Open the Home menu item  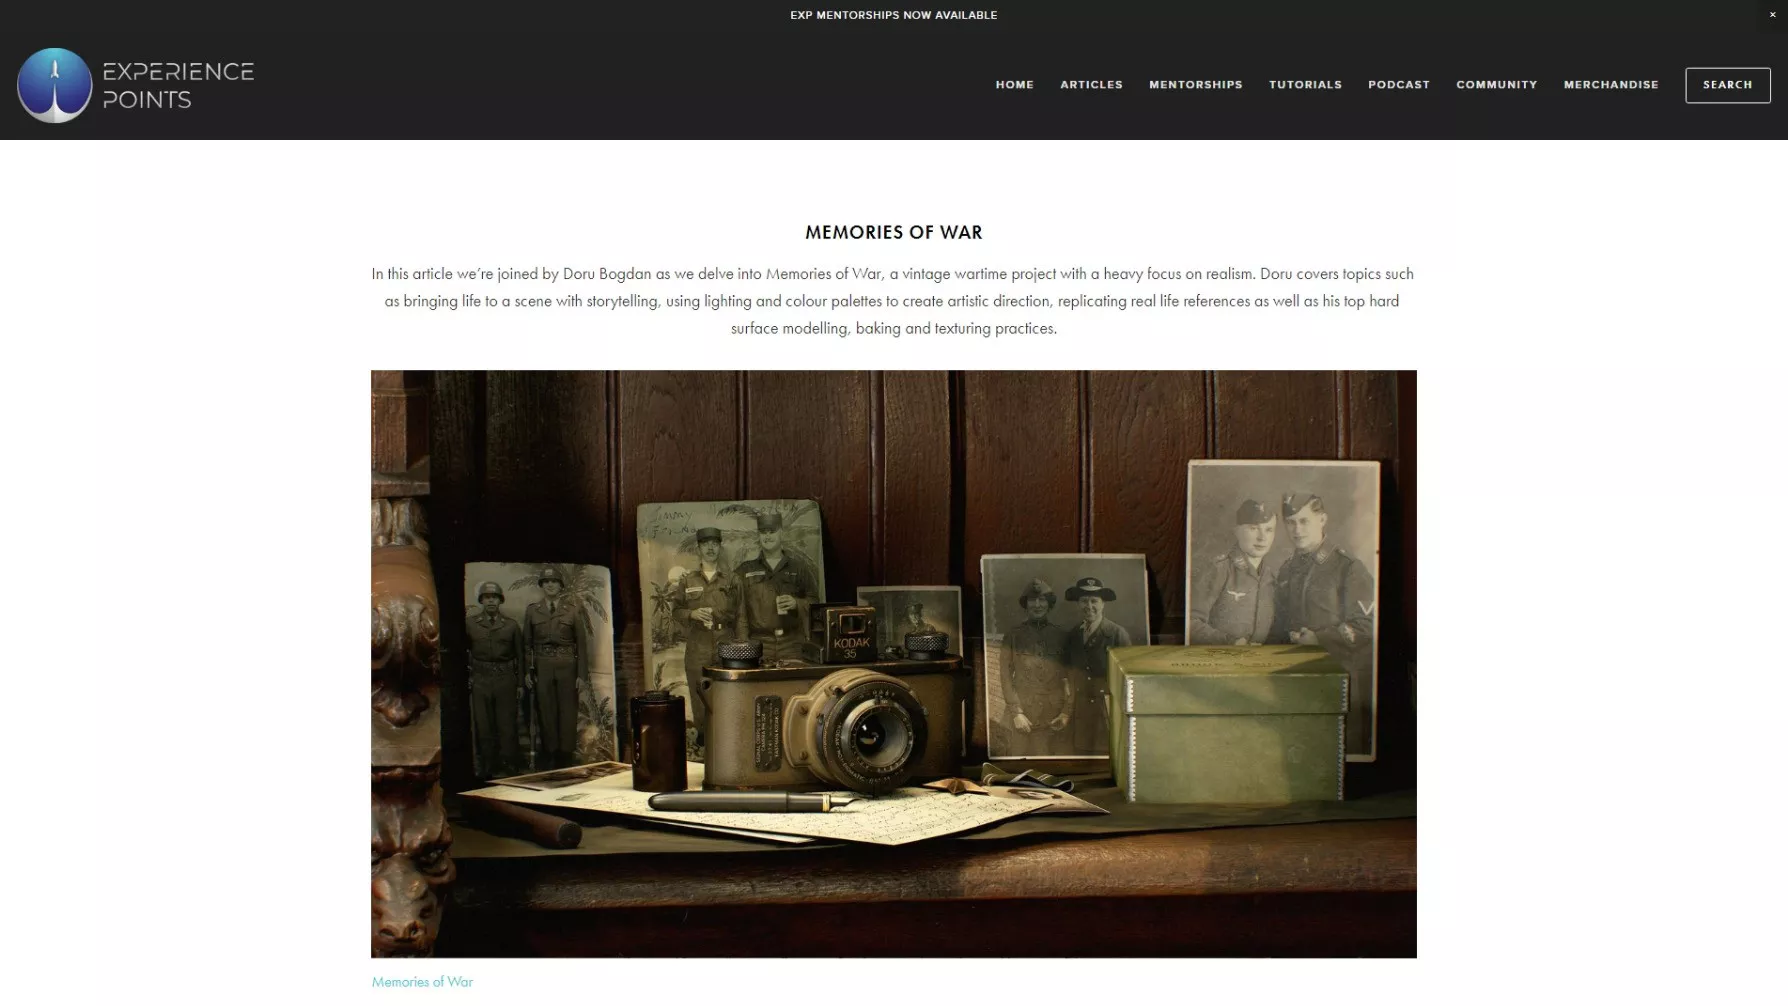click(x=1014, y=85)
